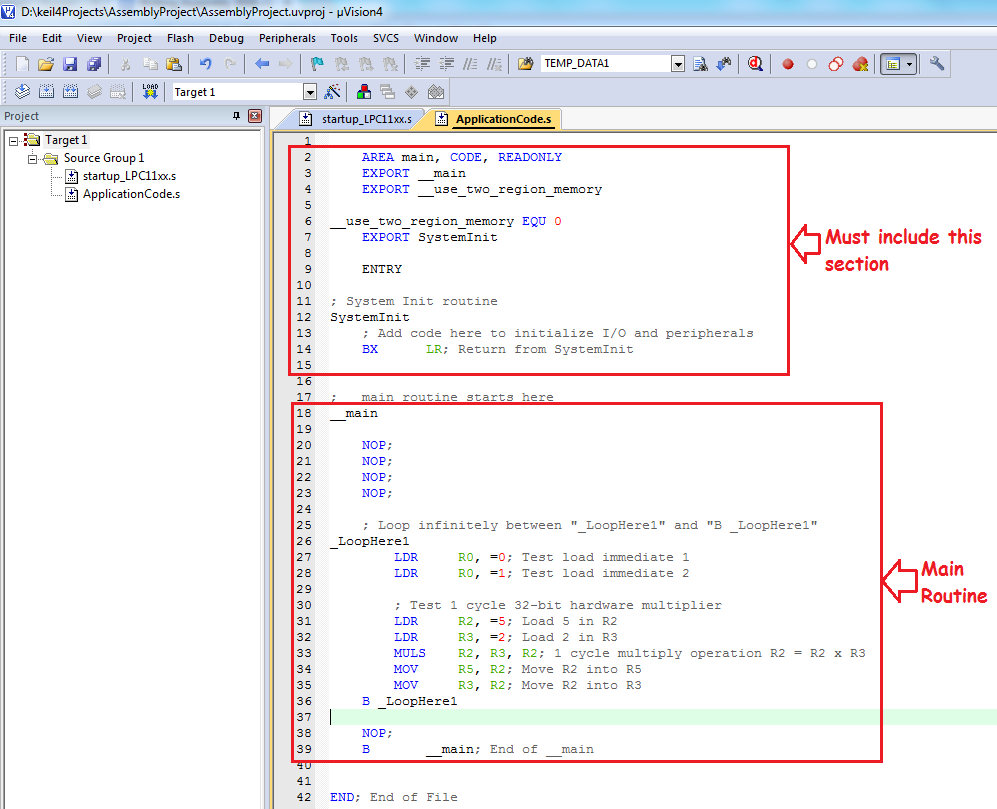Save the current file with the floppy icon
The image size is (997, 809).
pyautogui.click(x=70, y=64)
